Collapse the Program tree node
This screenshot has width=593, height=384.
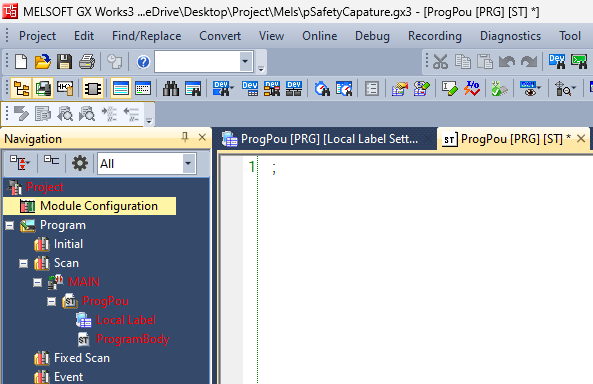9,225
